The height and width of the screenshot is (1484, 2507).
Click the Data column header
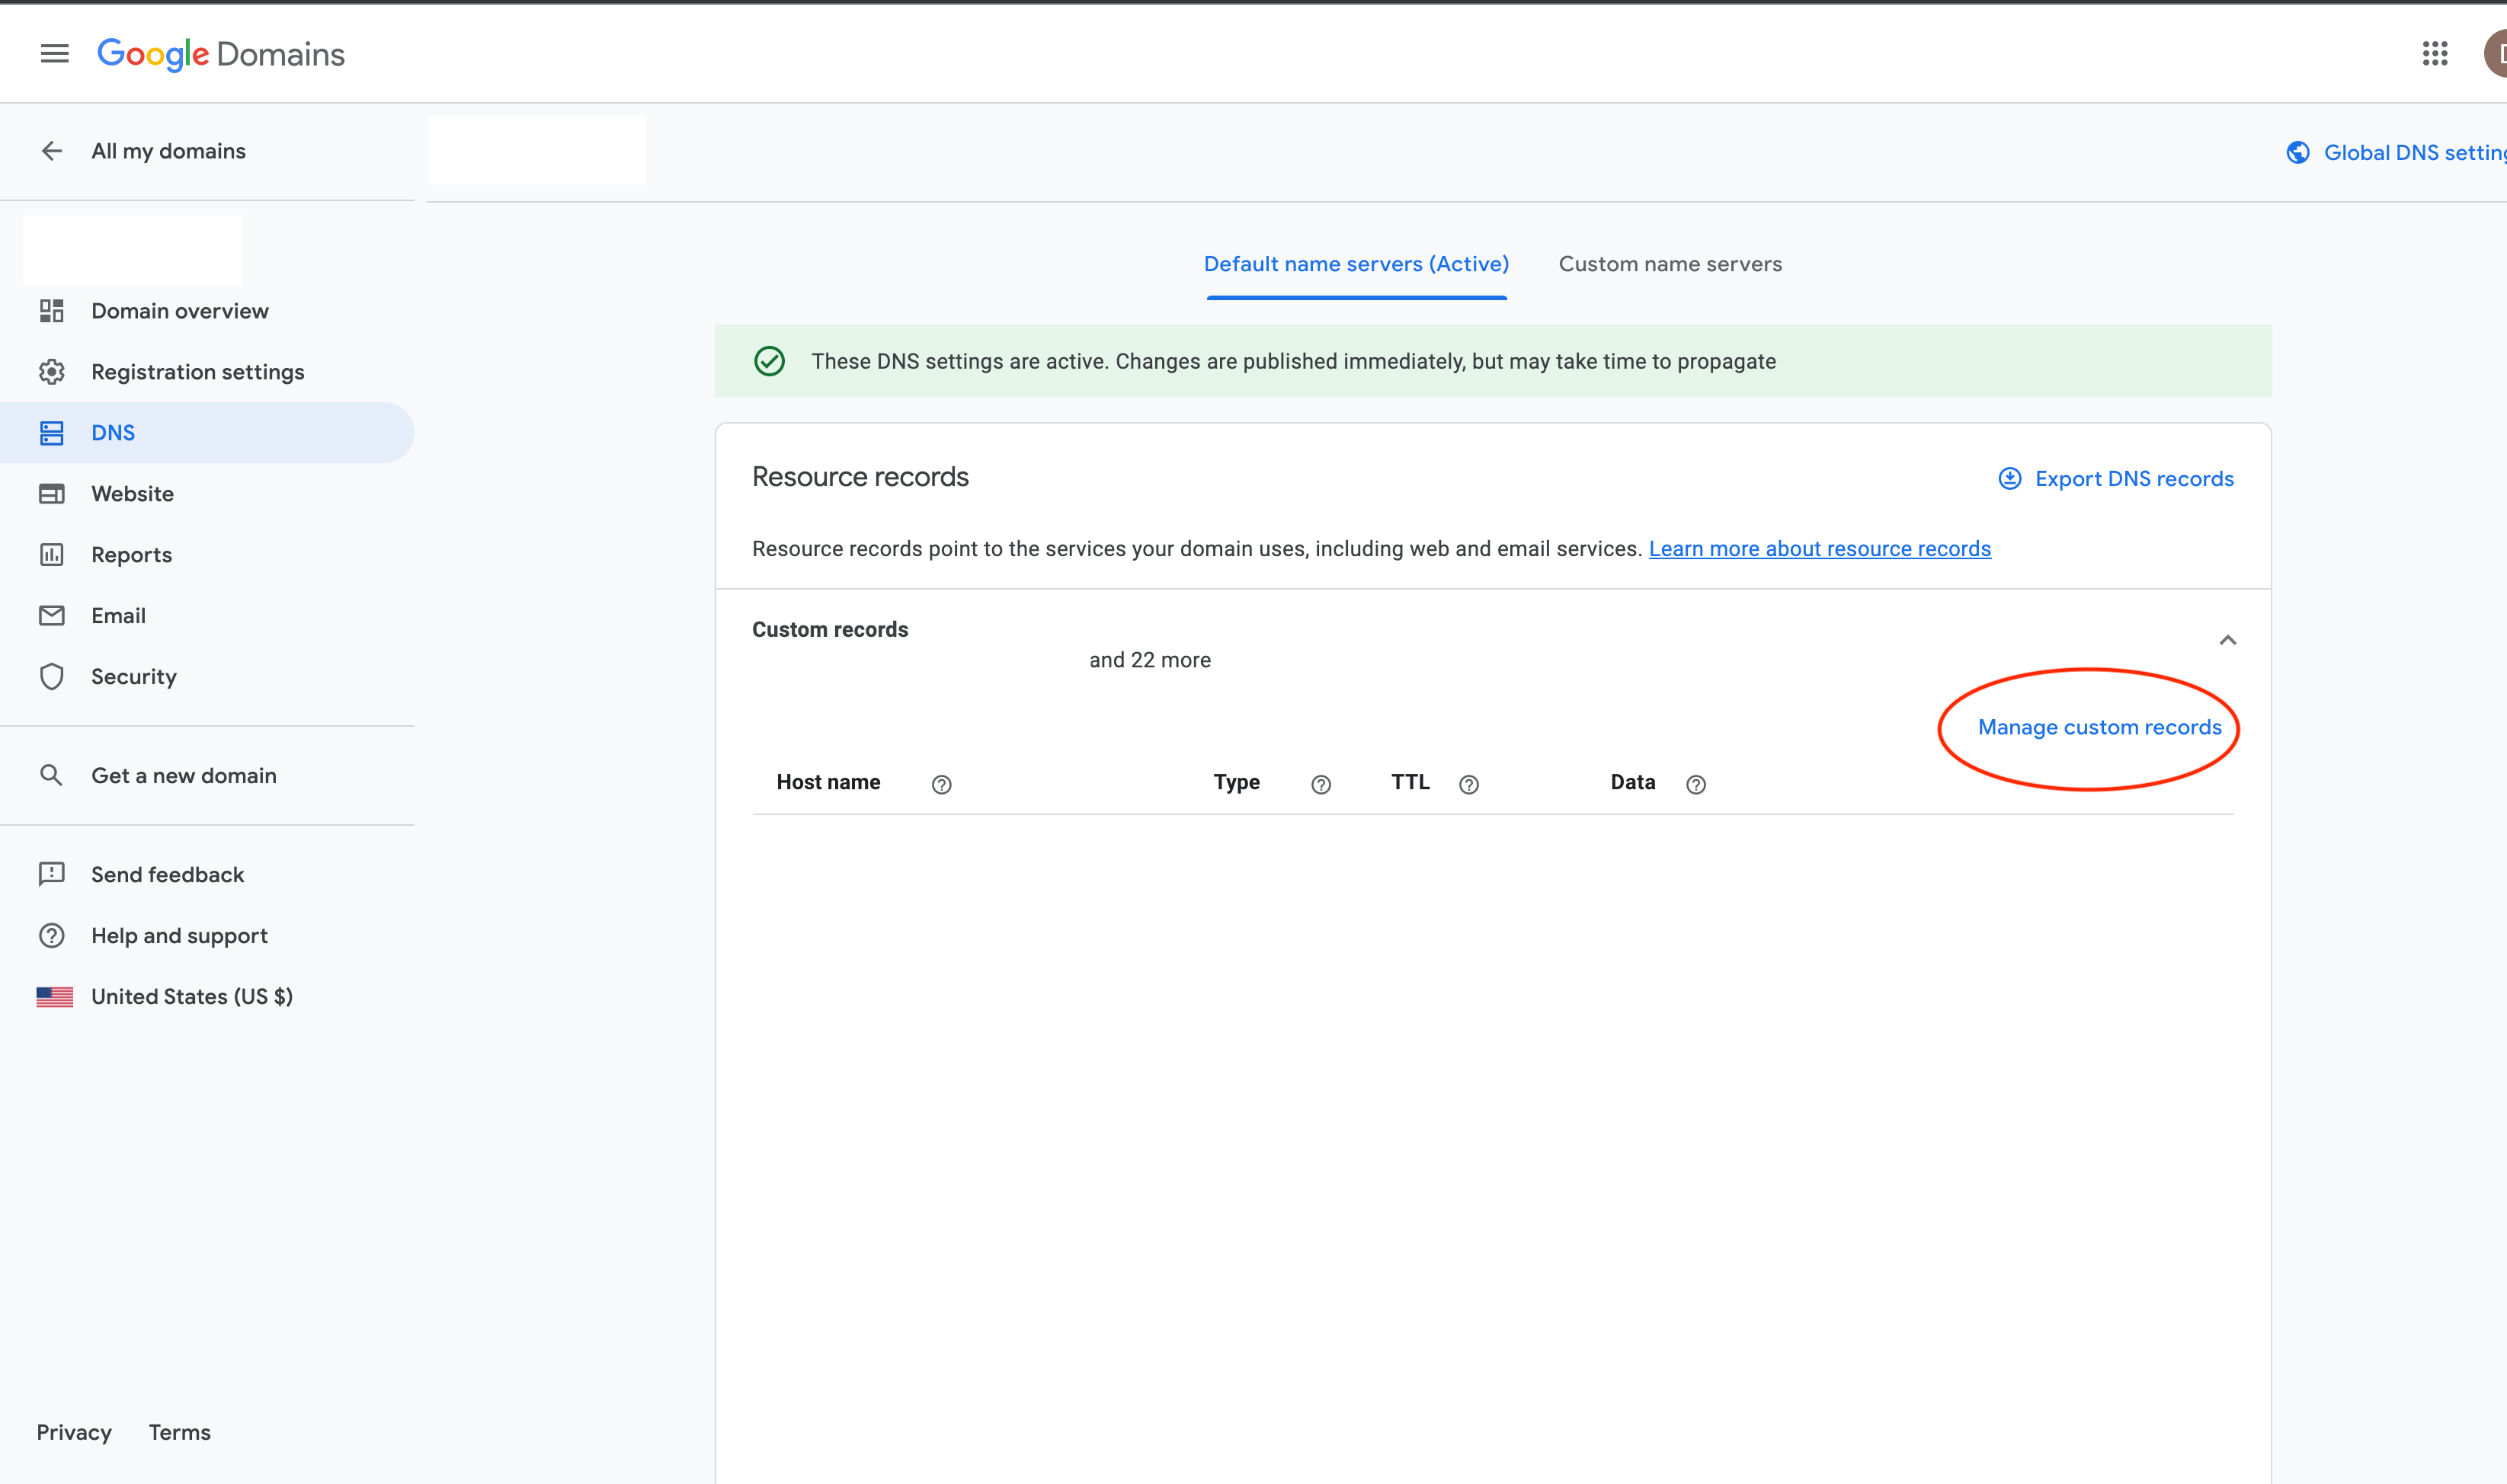(1633, 782)
